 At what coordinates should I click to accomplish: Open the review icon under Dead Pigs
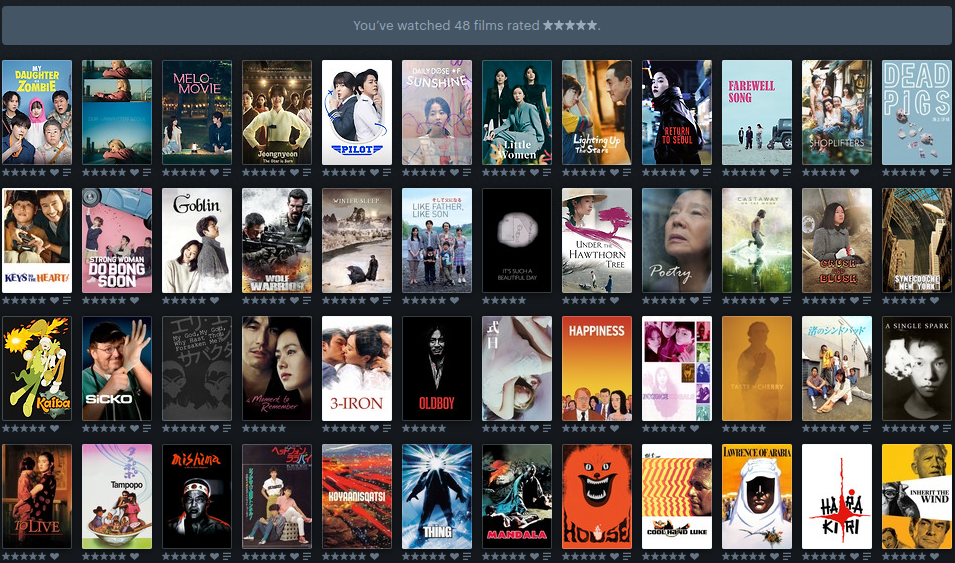click(x=947, y=172)
